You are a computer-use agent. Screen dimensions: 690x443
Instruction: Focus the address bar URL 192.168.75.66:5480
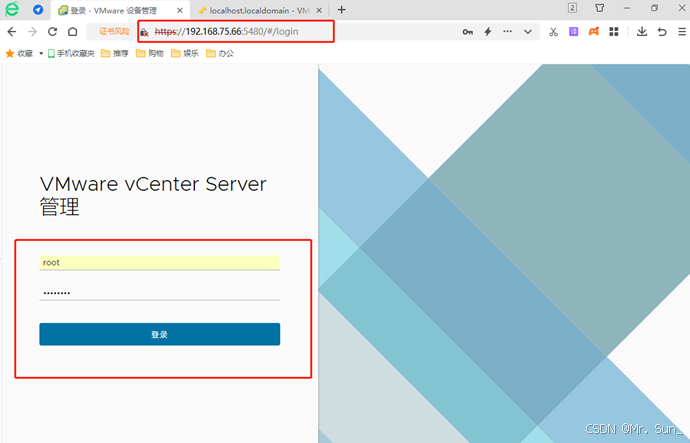coord(227,32)
